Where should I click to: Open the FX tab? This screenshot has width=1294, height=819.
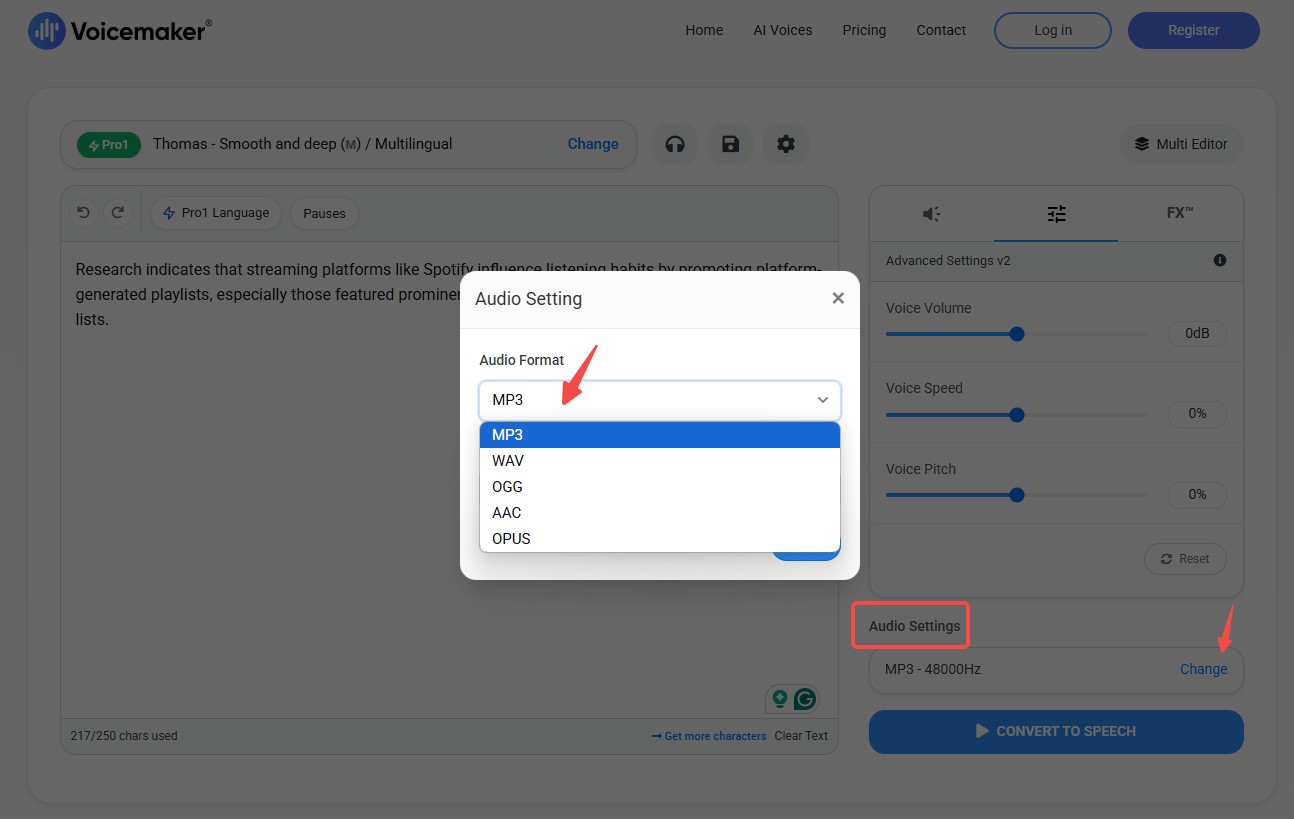(1180, 213)
